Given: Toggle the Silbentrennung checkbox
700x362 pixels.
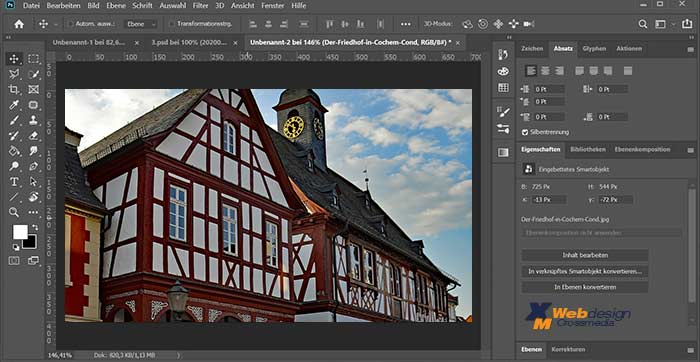Looking at the screenshot, I should tap(525, 132).
